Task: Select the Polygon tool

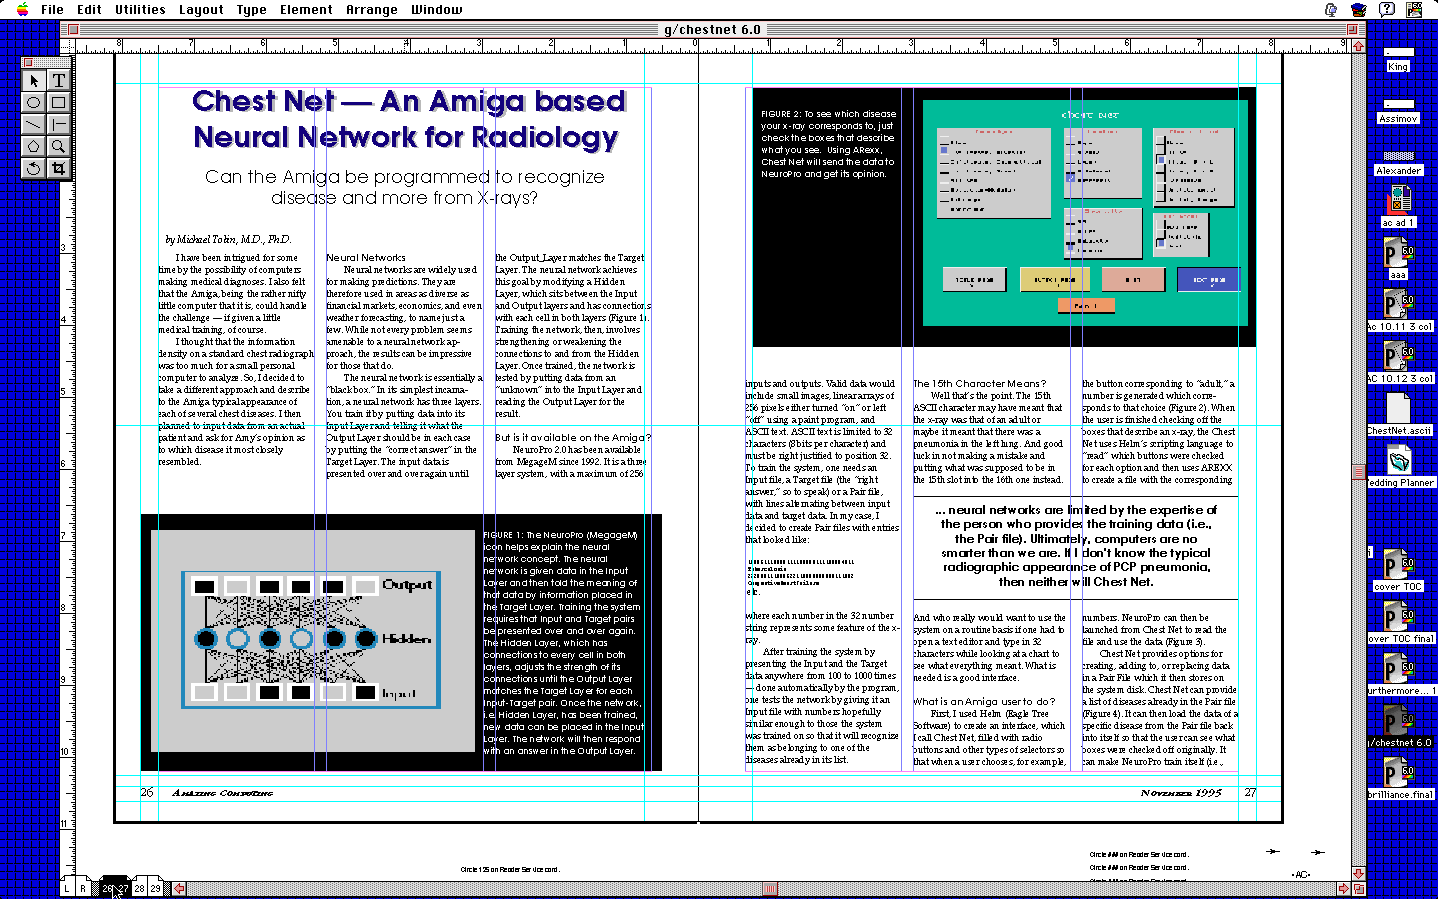Action: point(33,146)
